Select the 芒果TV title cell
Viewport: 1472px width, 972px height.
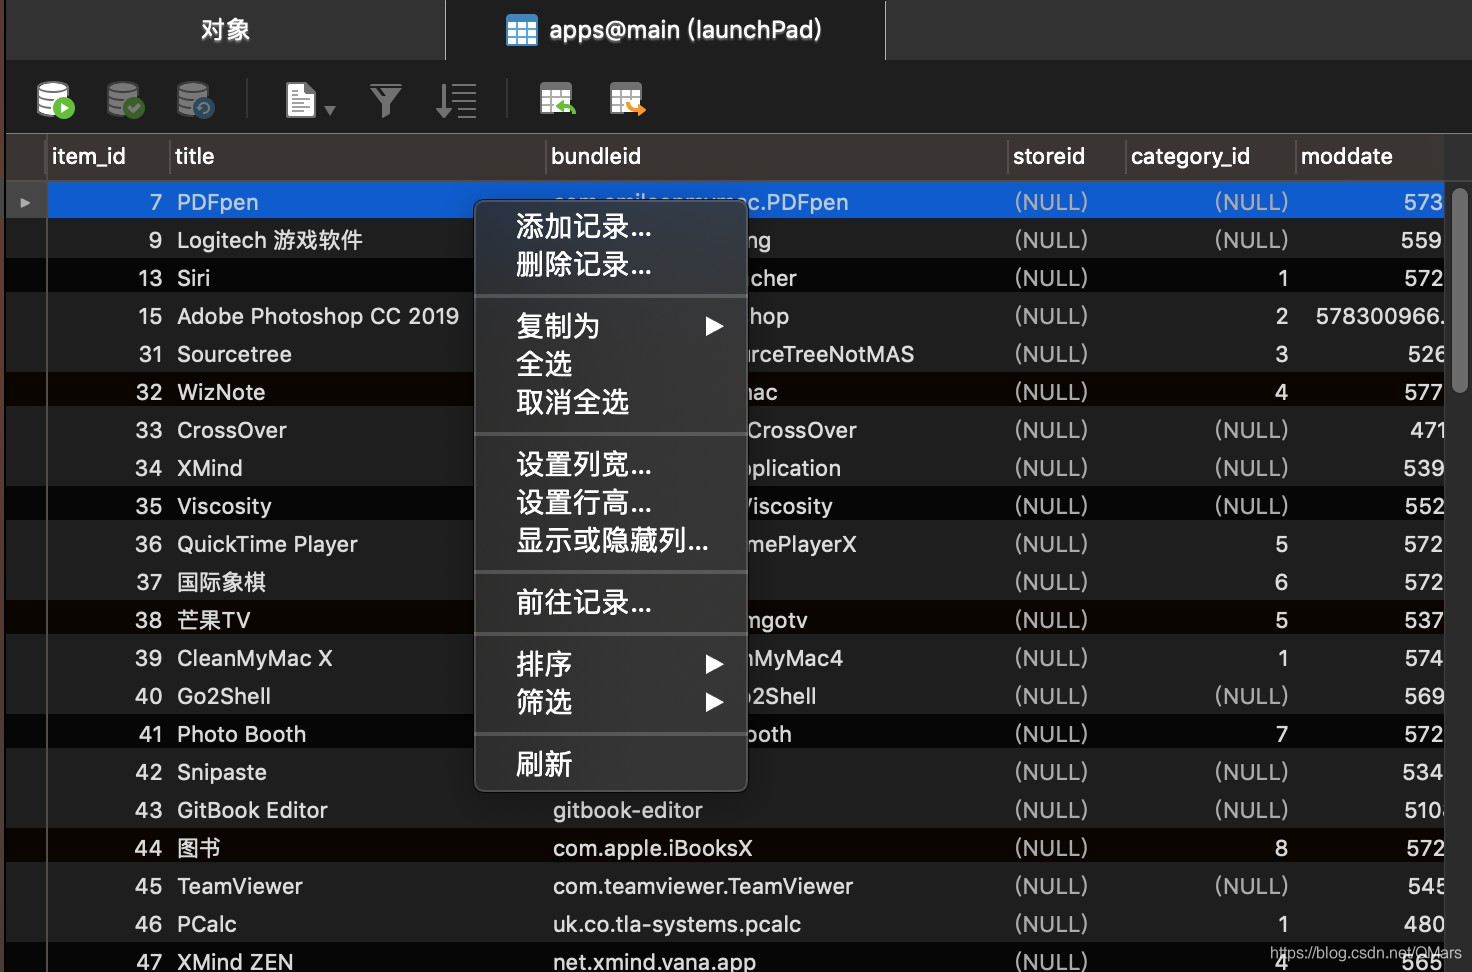click(x=213, y=620)
